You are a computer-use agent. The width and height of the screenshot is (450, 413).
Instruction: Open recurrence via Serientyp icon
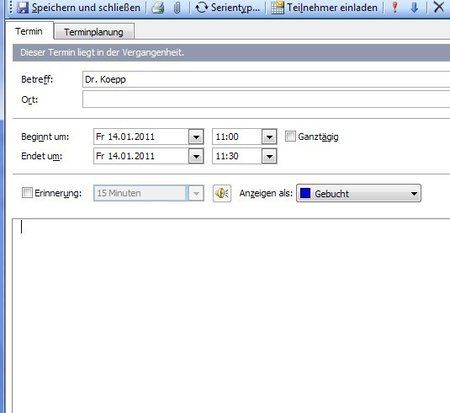pos(201,7)
